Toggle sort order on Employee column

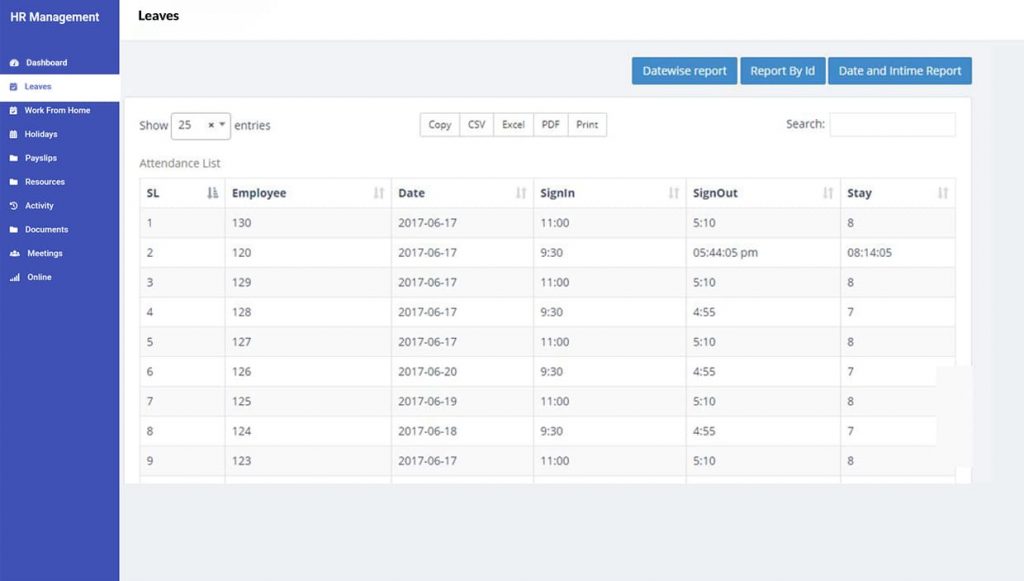coord(378,193)
